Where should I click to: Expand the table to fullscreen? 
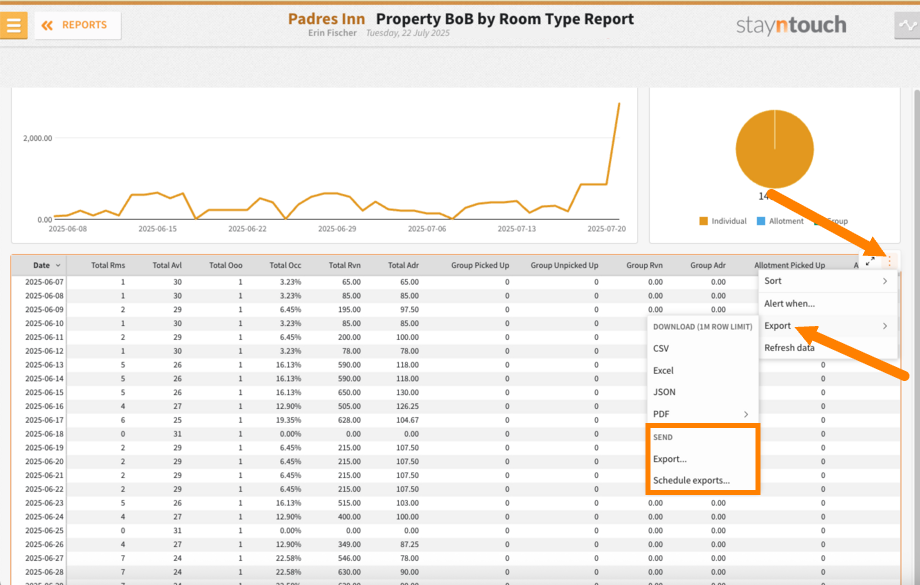[x=870, y=261]
